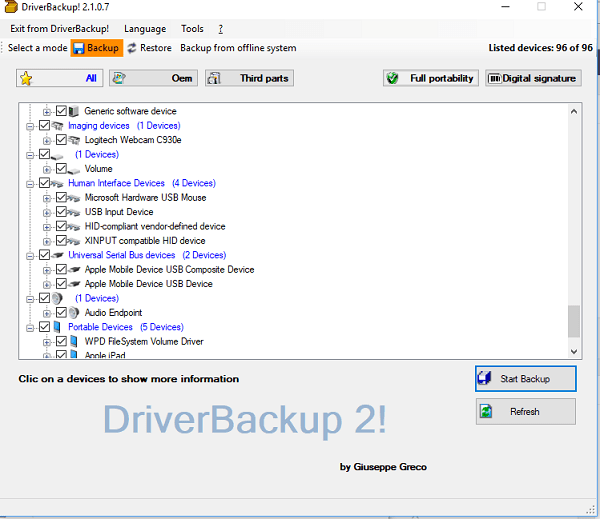Screen dimensions: 600x519
Task: Click the Universal Serial Bus devices icon
Action: point(57,255)
